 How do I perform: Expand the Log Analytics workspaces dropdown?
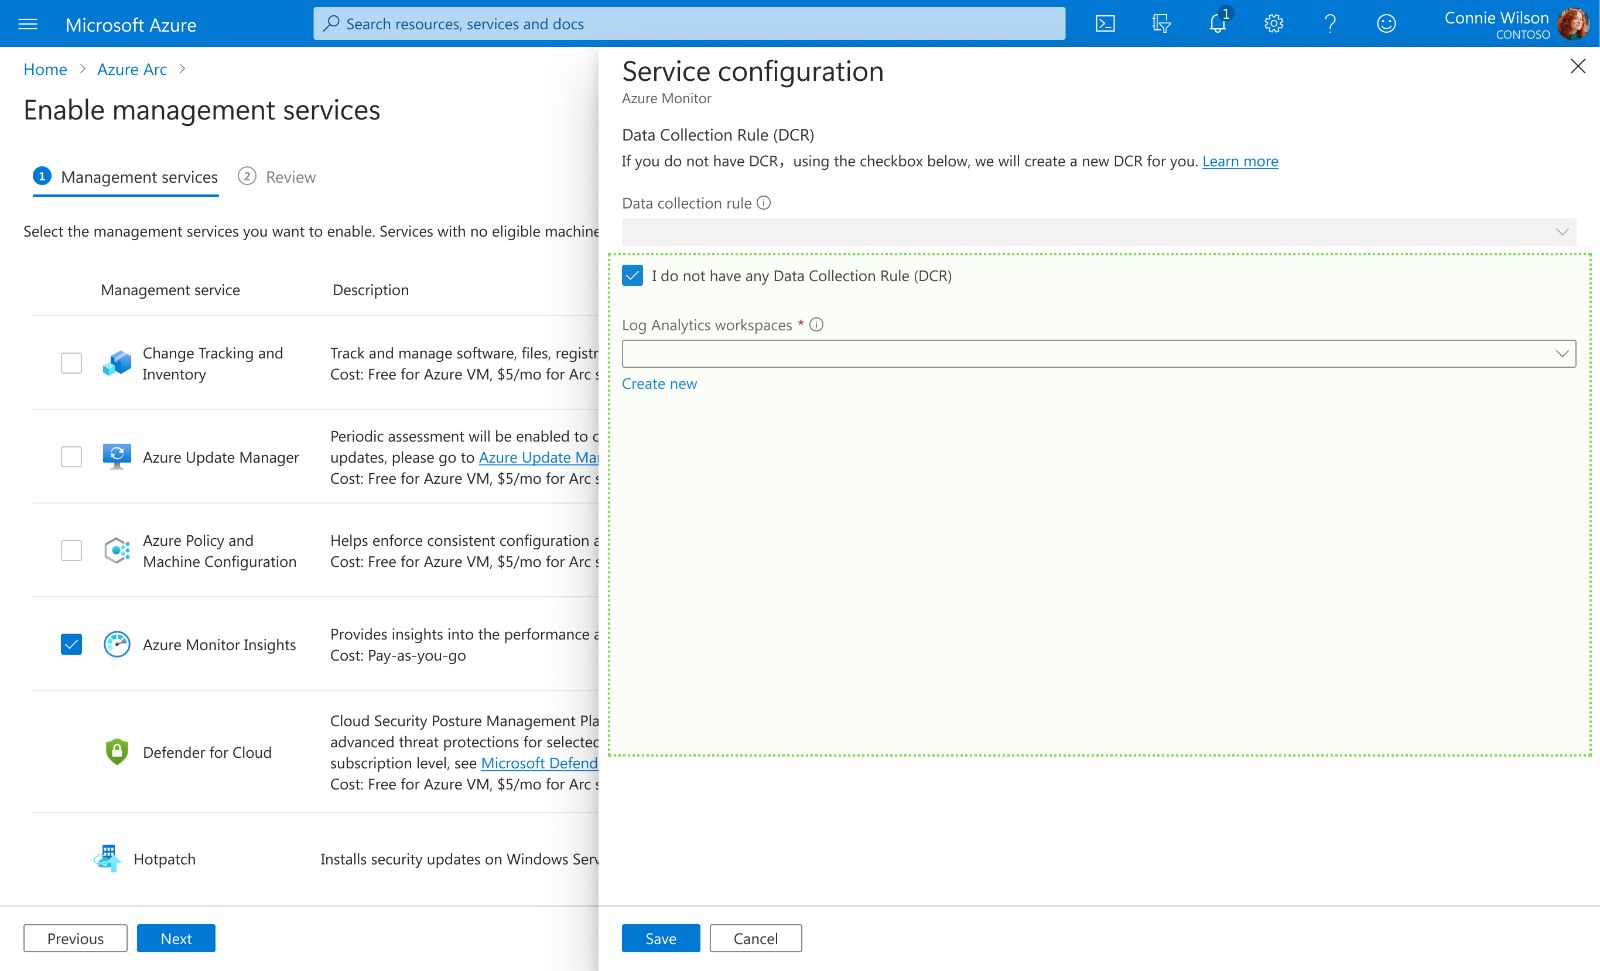pyautogui.click(x=1098, y=354)
